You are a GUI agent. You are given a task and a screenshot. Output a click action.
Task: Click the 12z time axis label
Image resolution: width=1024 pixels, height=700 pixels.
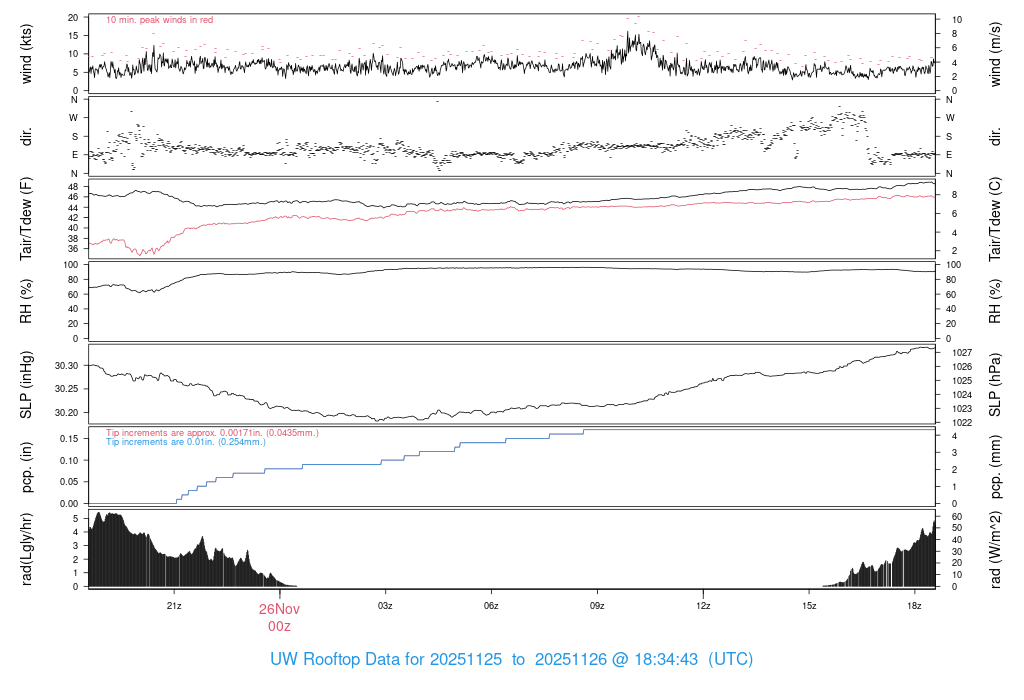coord(703,606)
